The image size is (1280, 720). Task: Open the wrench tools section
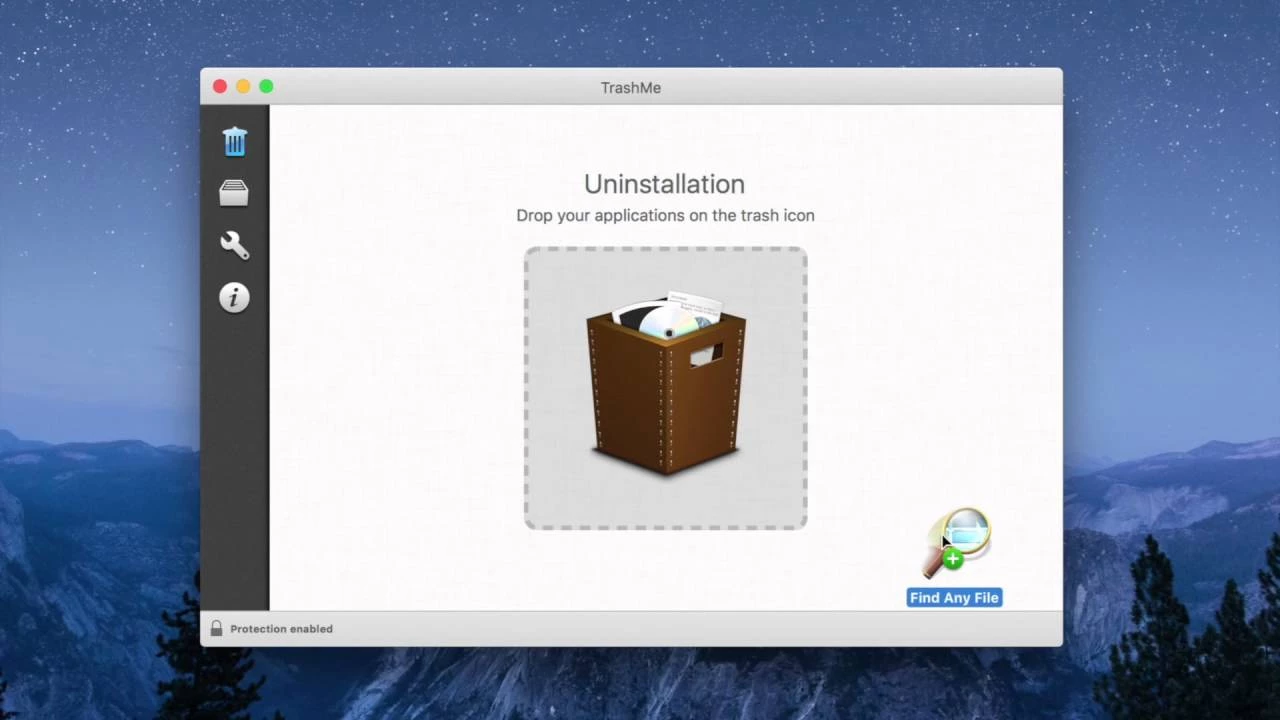(x=234, y=245)
